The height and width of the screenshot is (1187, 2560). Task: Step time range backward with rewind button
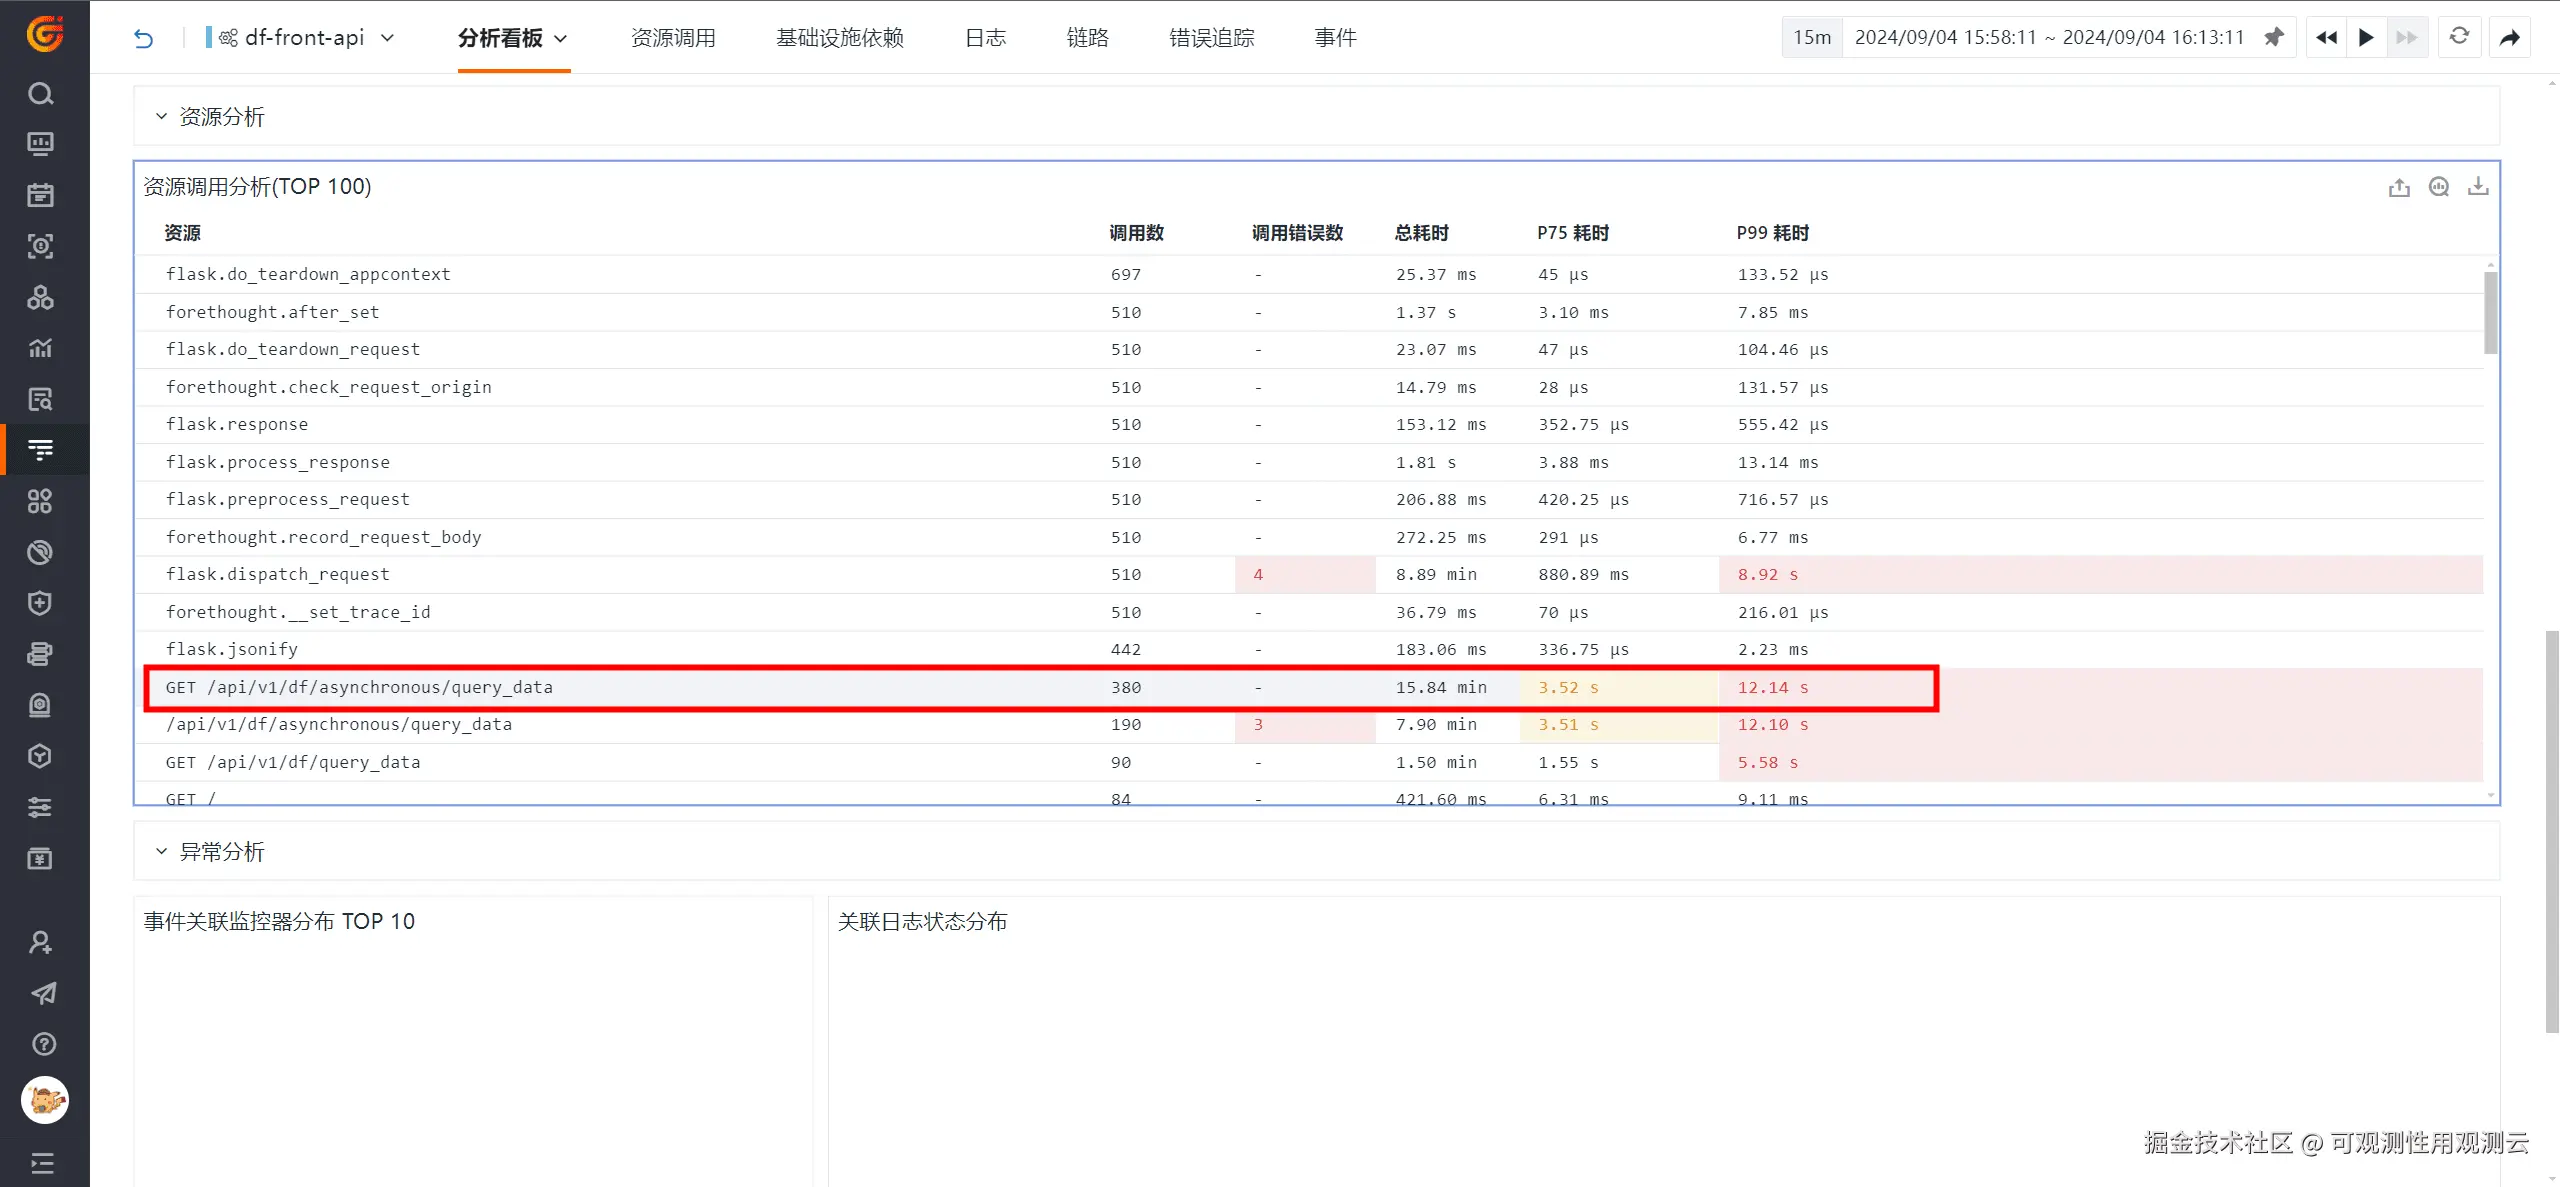click(2326, 38)
